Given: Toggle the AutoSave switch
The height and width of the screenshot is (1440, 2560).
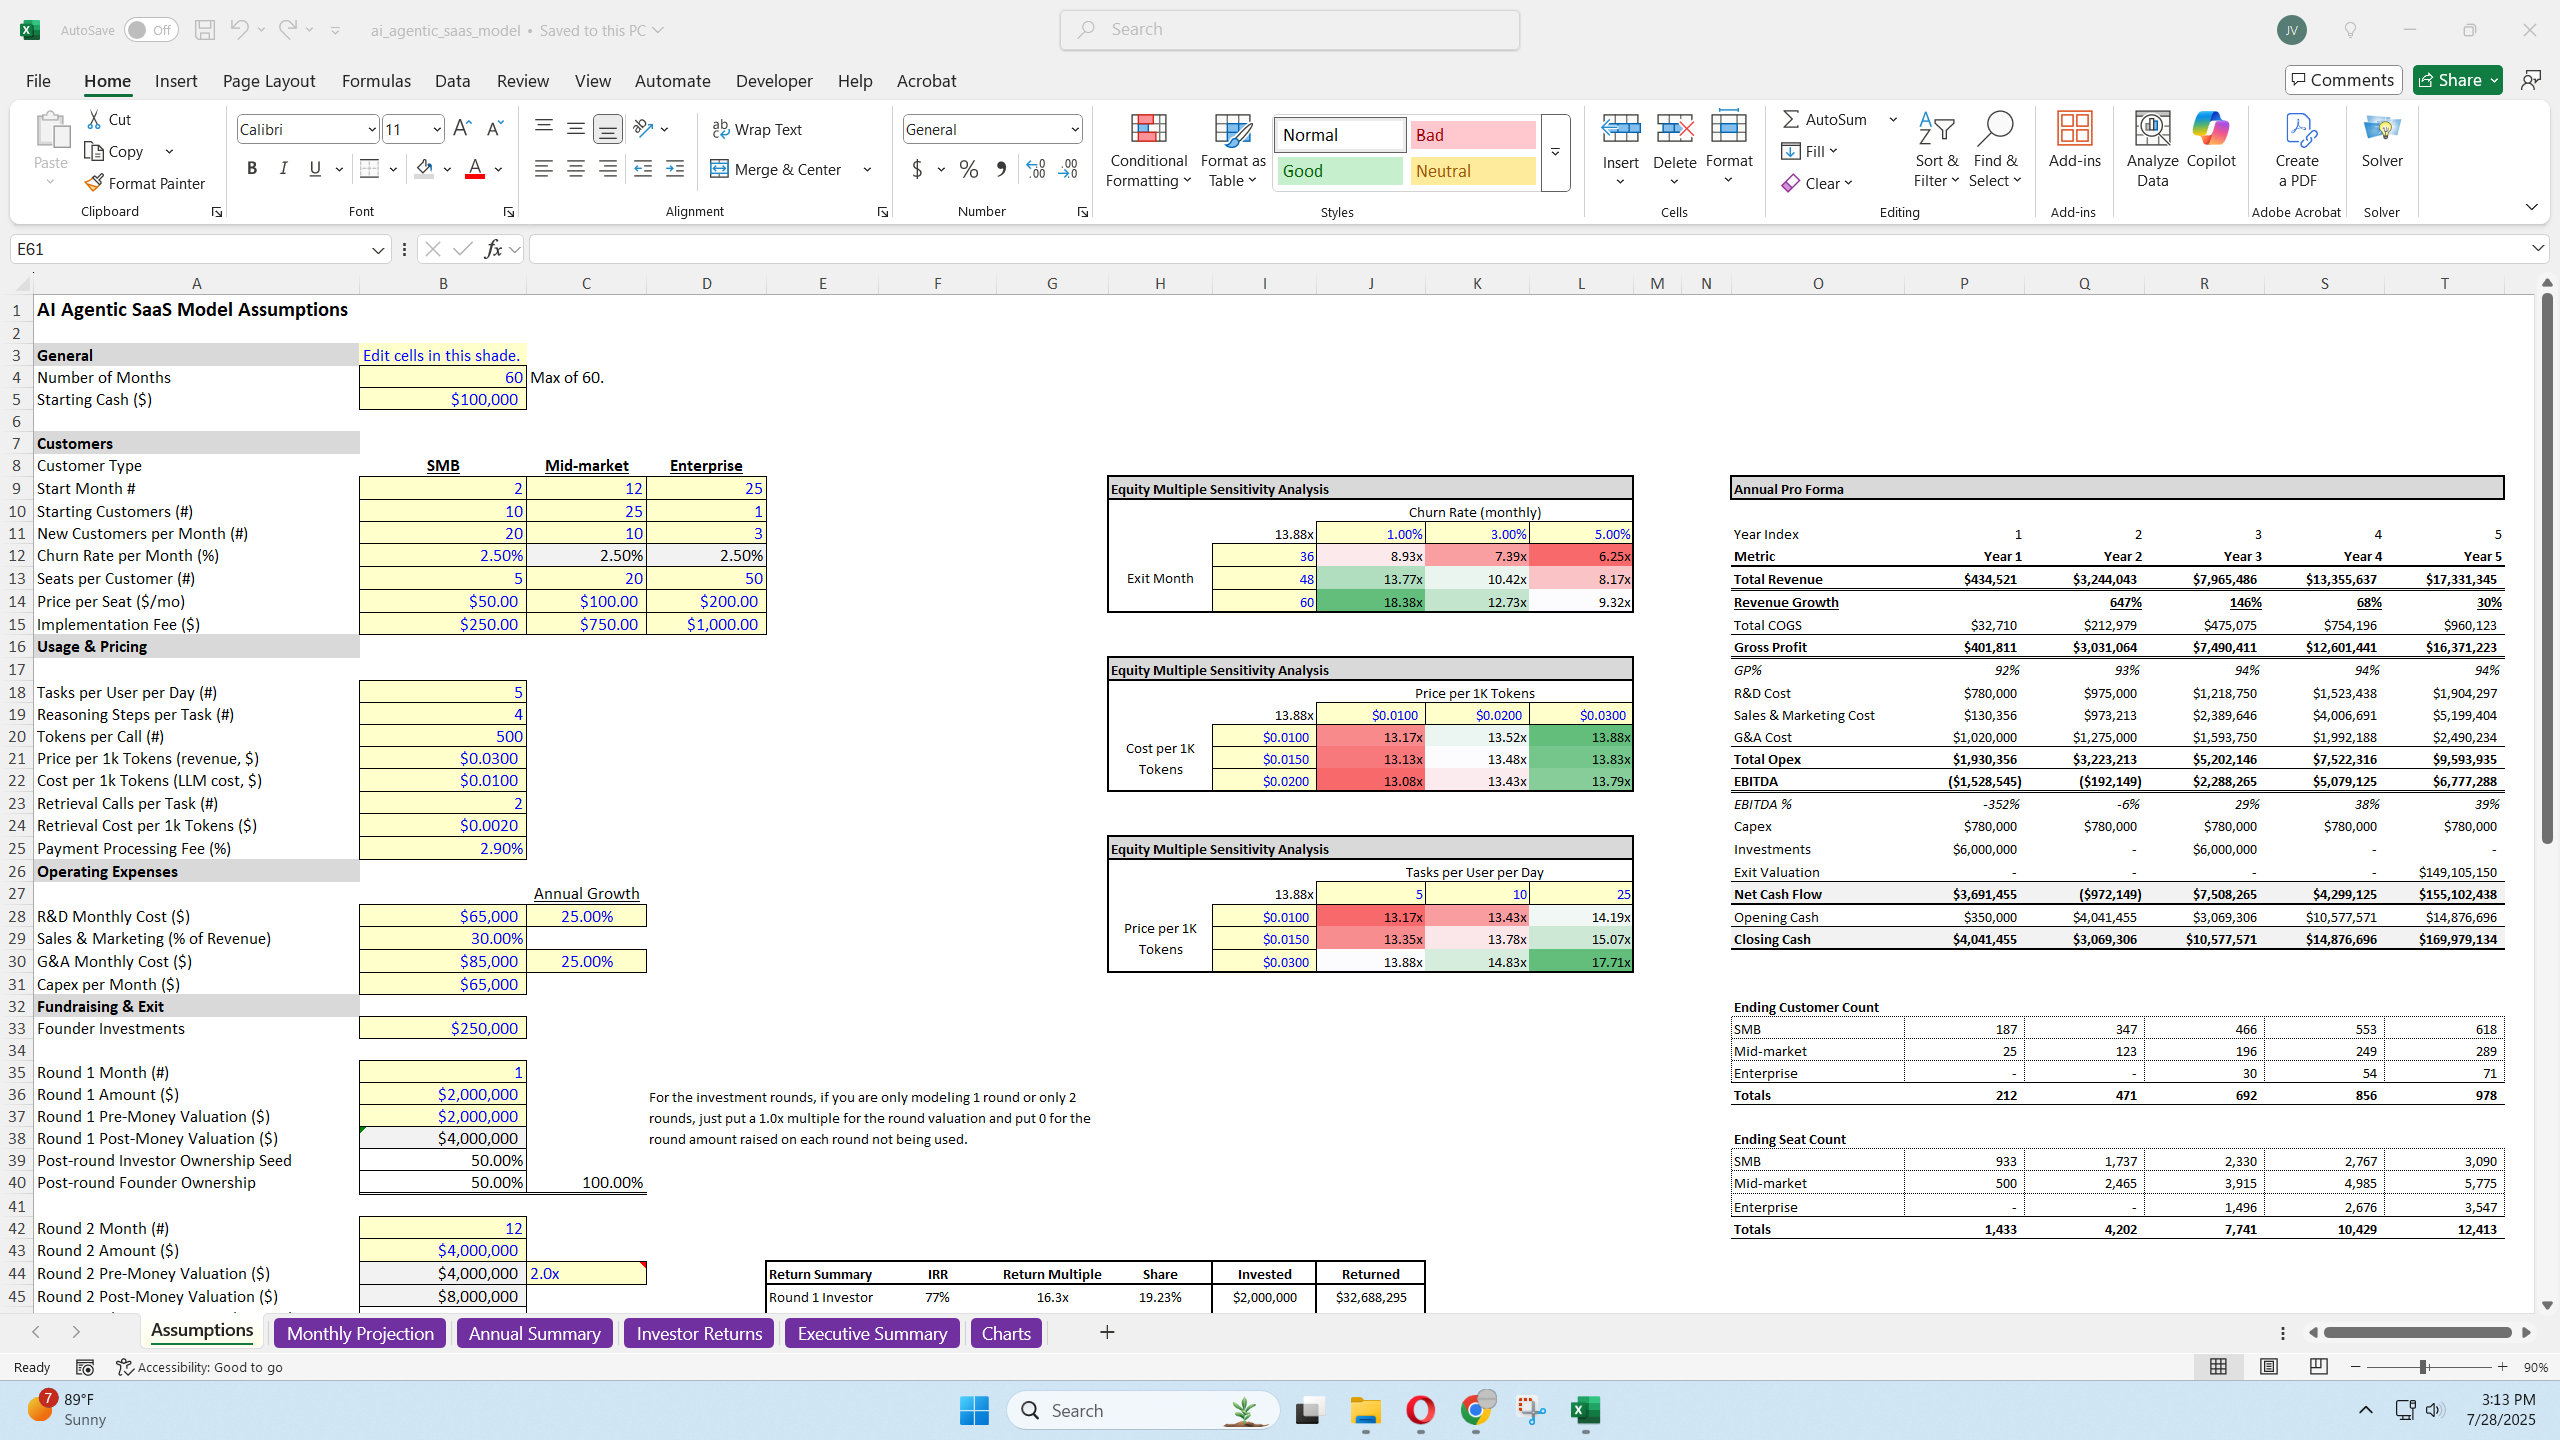Looking at the screenshot, I should [151, 30].
